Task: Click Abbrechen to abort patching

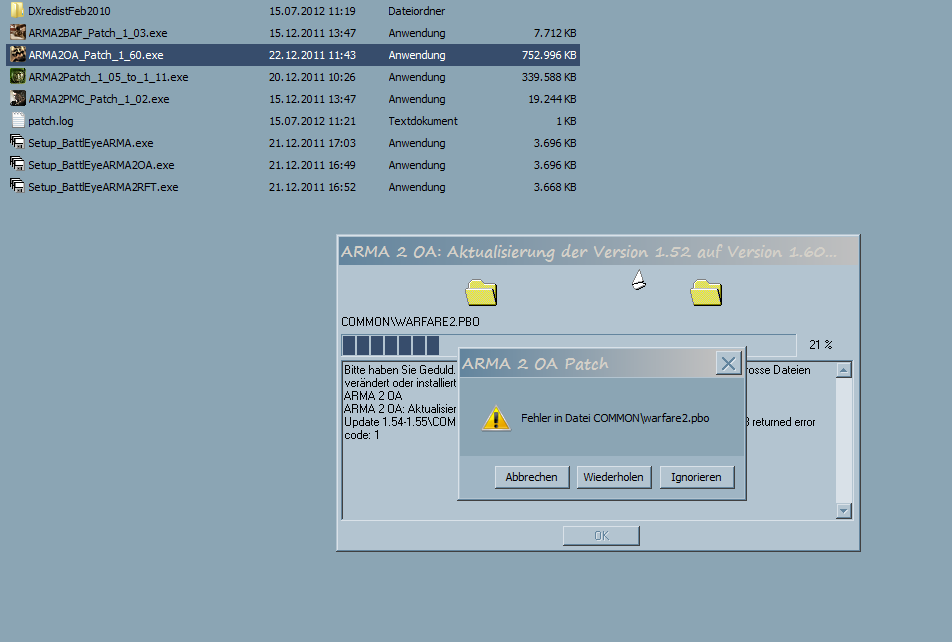Action: click(x=532, y=477)
